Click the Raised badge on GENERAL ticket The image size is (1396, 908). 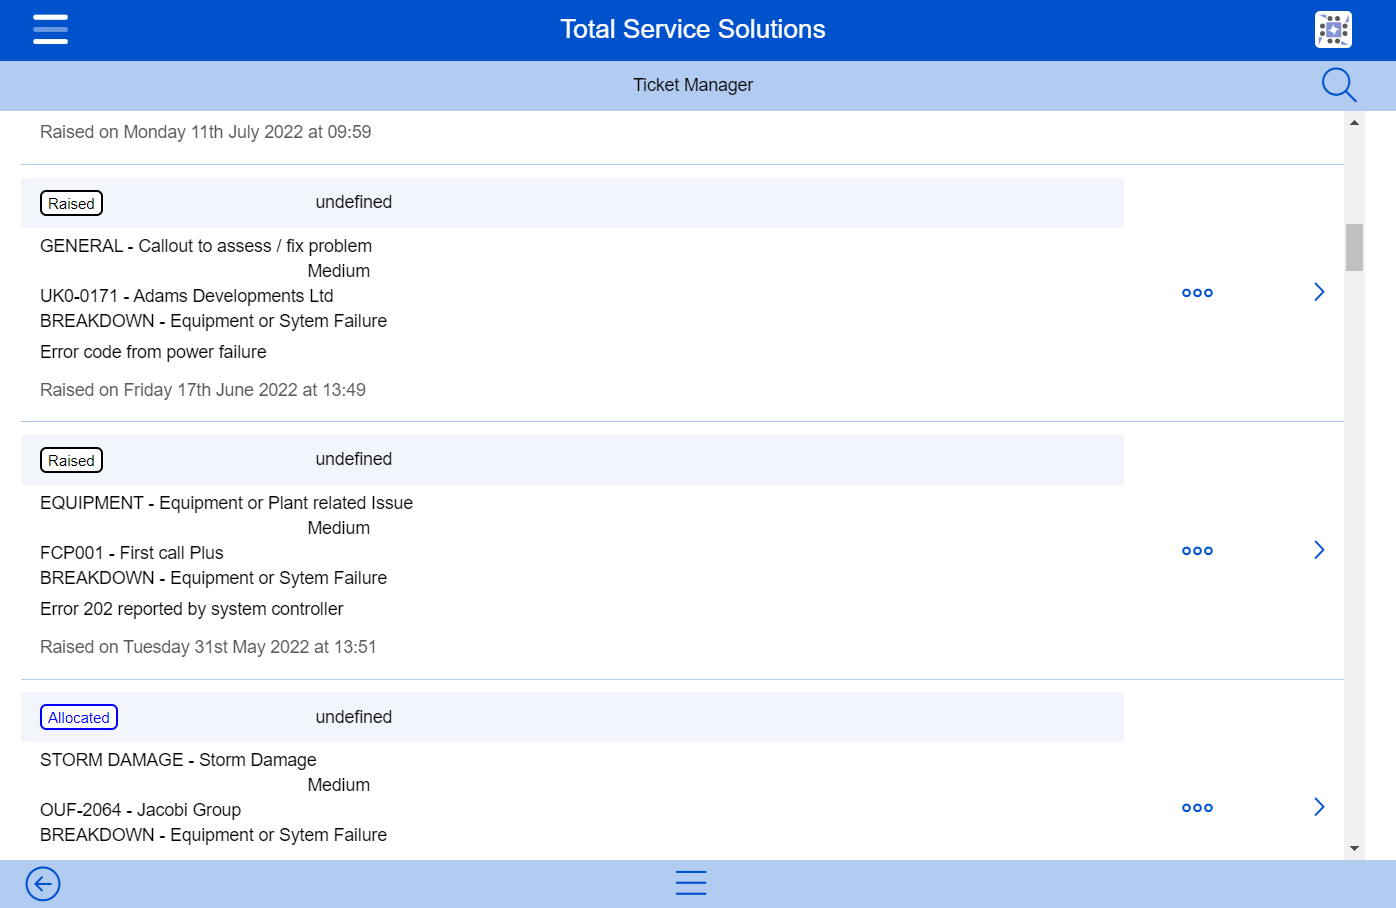click(x=71, y=204)
